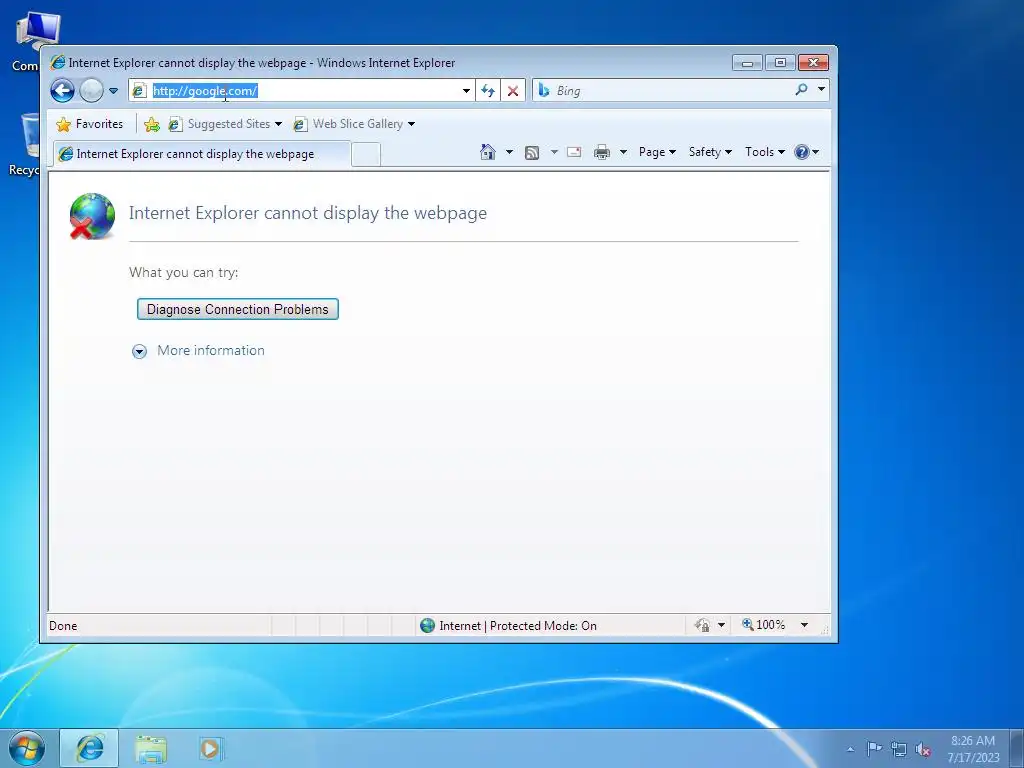The width and height of the screenshot is (1024, 768).
Task: Click the Show desktop button beside the clock
Action: (1016, 749)
